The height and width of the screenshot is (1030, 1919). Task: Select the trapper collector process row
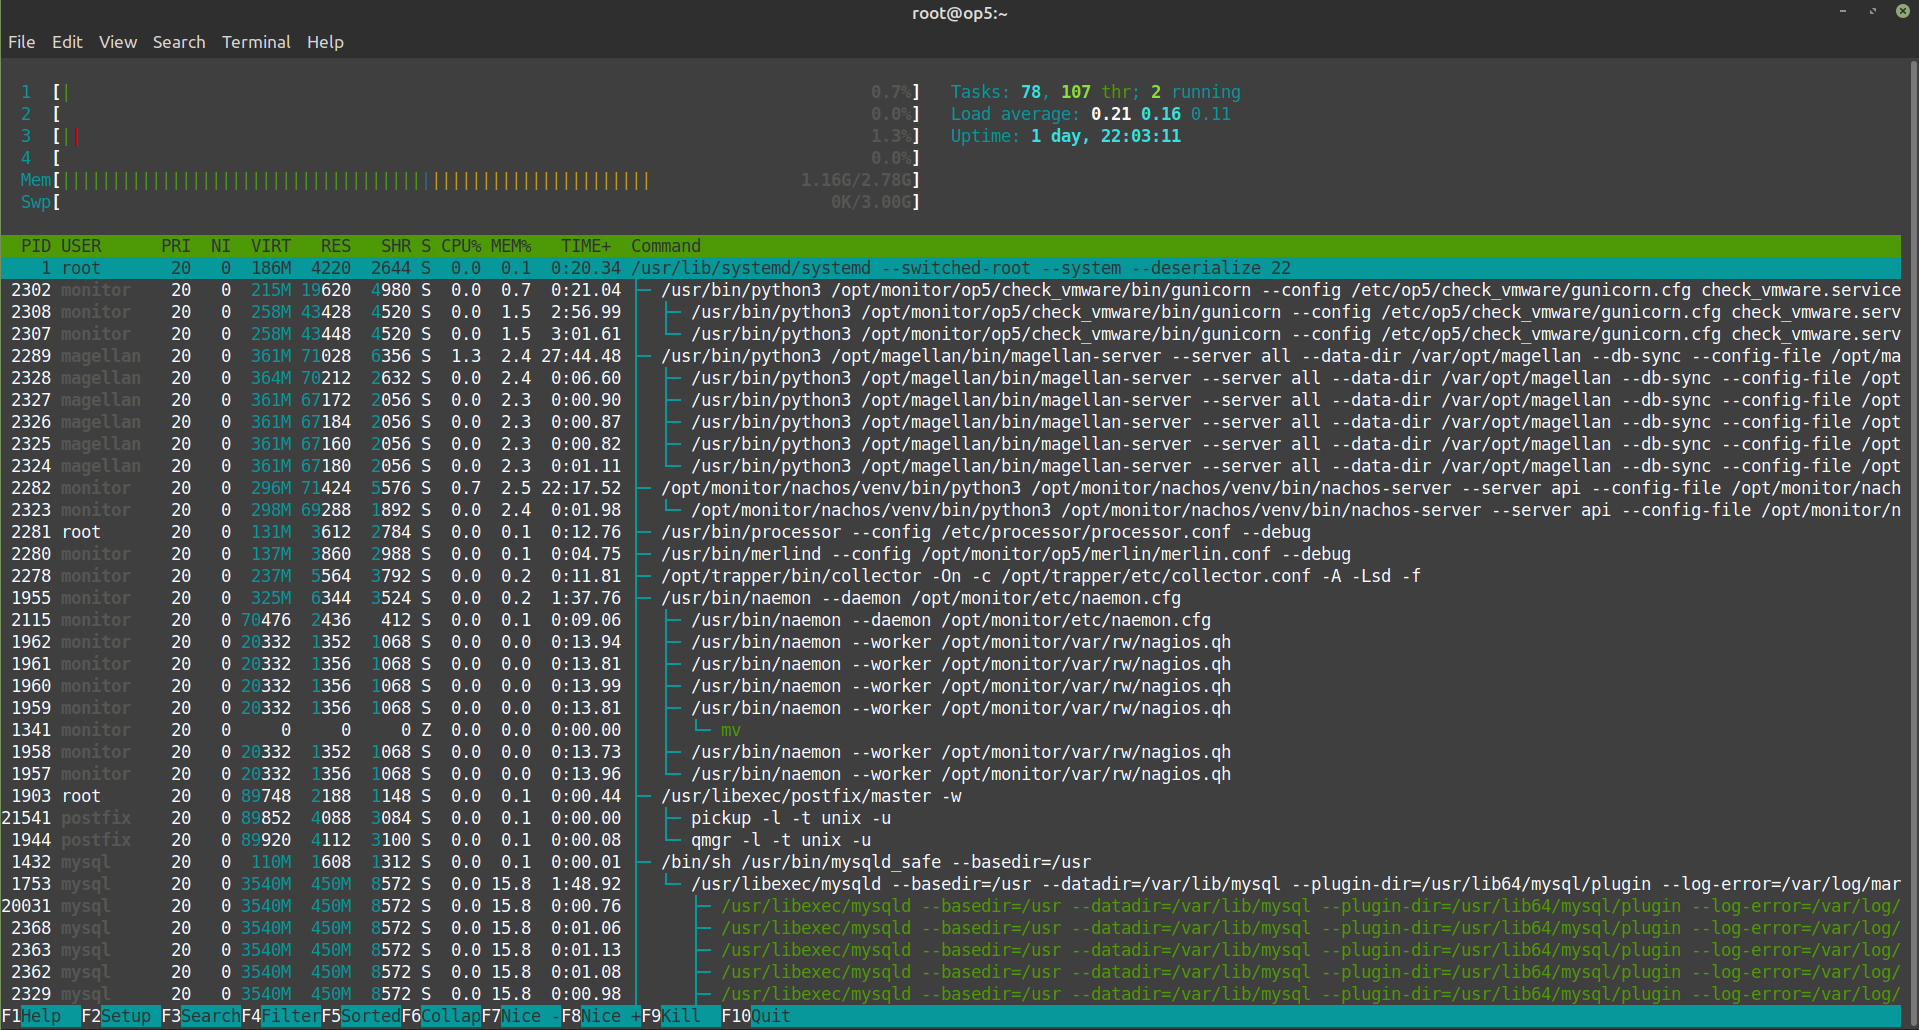950,576
